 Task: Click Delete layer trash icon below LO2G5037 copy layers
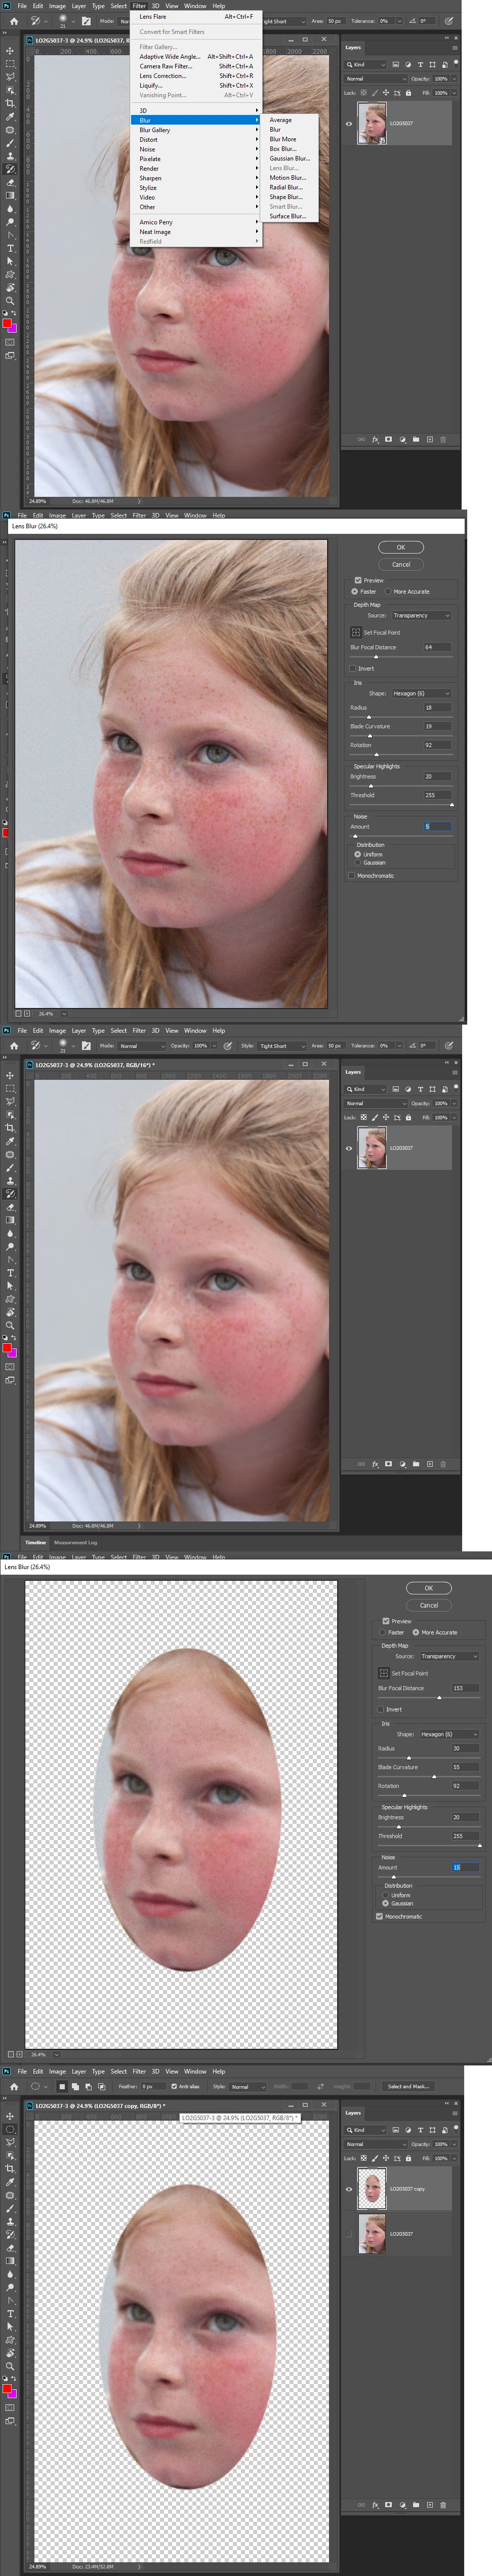(x=443, y=2505)
